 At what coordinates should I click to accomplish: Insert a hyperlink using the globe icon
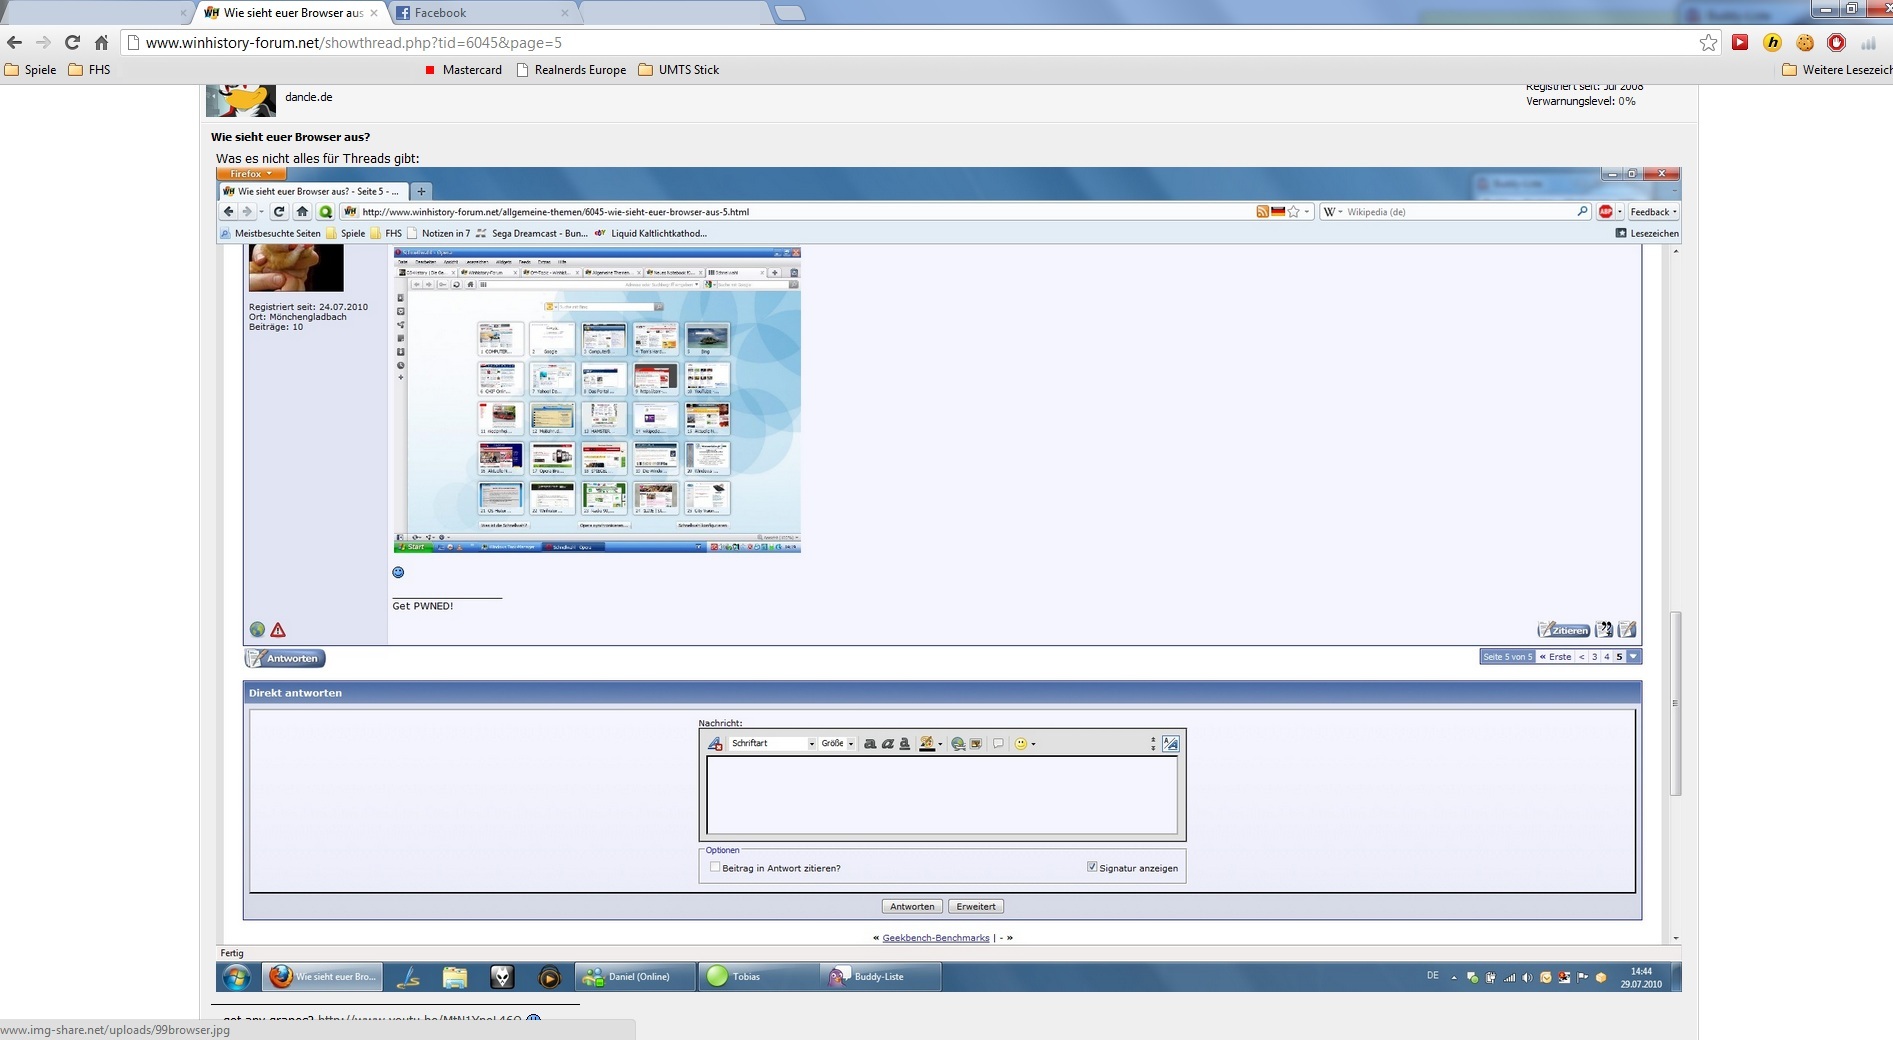click(x=958, y=744)
